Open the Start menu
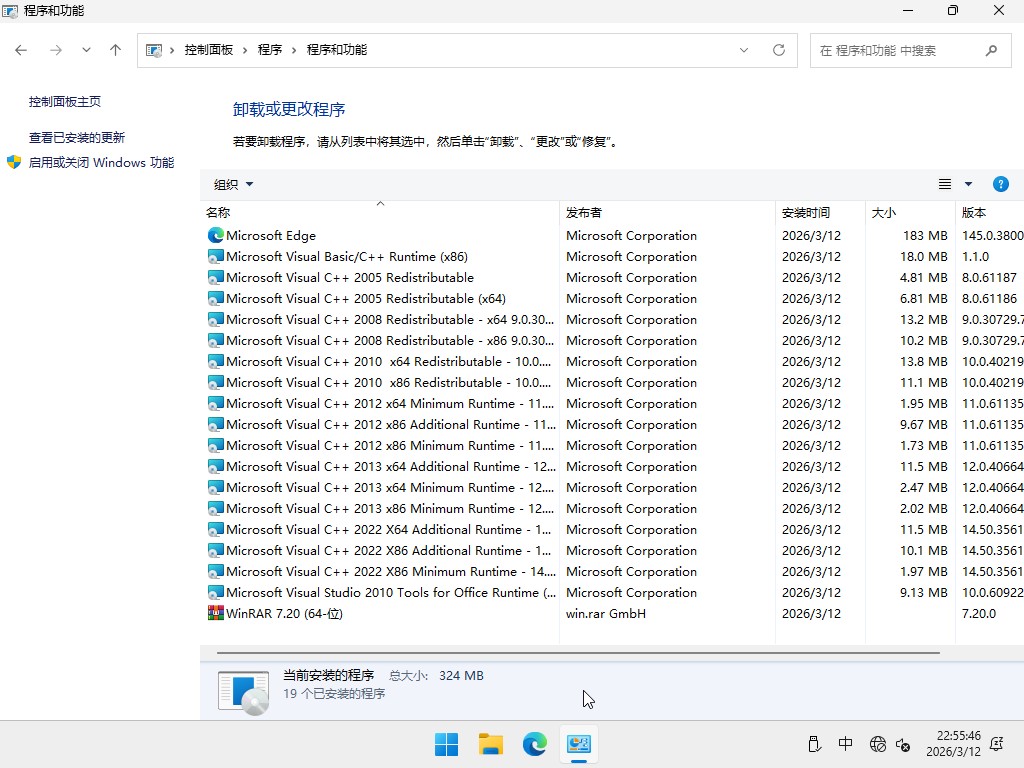The width and height of the screenshot is (1024, 768). click(446, 744)
